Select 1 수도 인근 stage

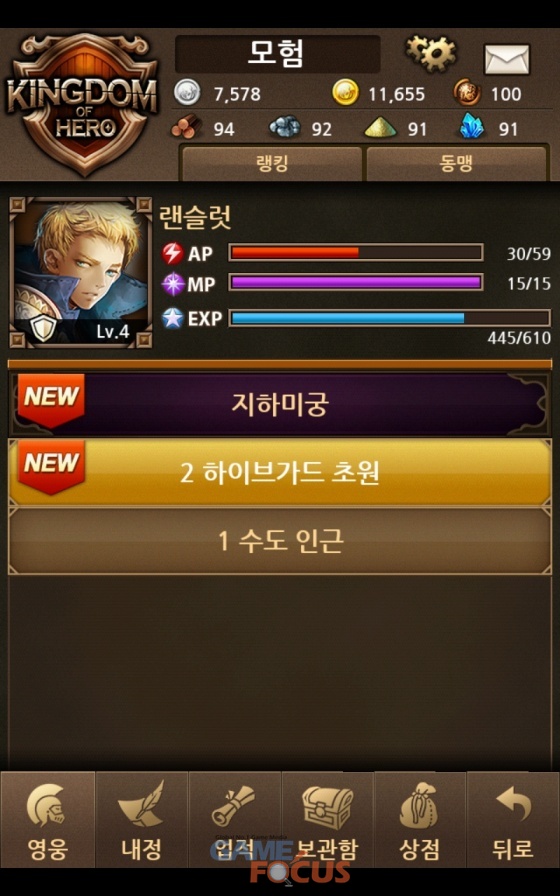[x=280, y=541]
